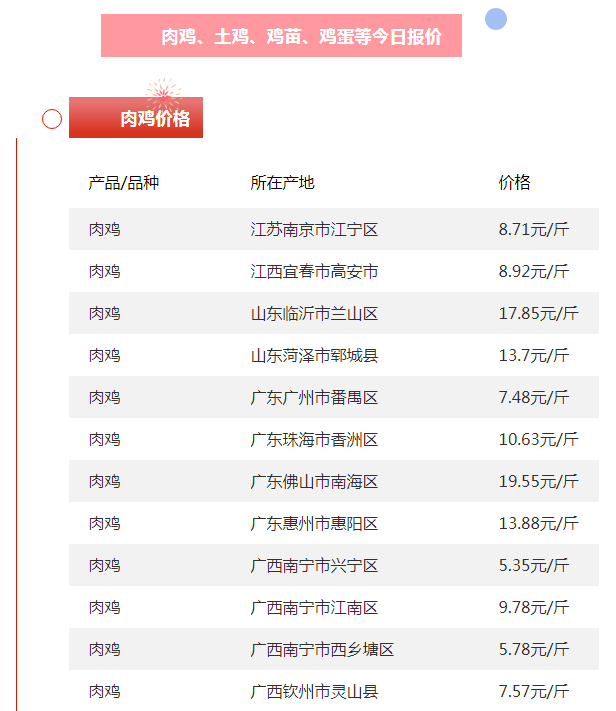Viewport: 616px width, 711px height.
Task: Click the 7.57元/斤 price for 灵山县
Action: point(533,692)
